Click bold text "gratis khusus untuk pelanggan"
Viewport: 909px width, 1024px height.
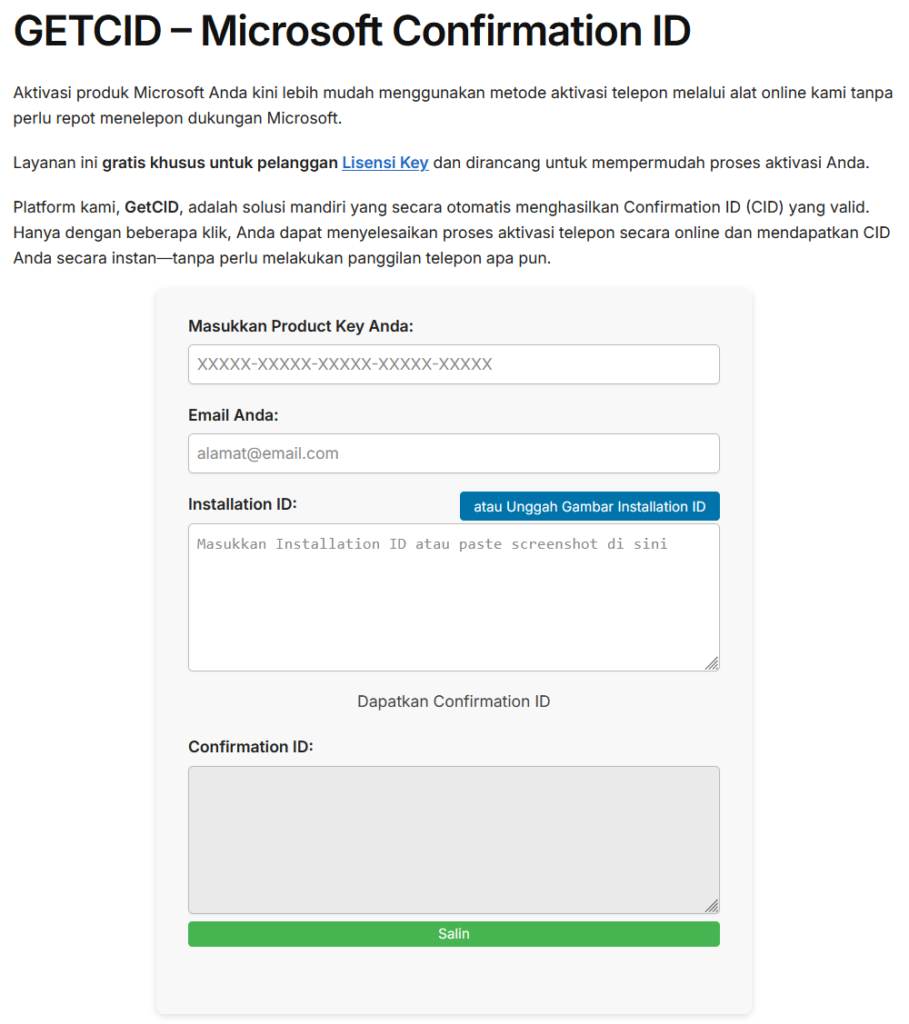[220, 162]
